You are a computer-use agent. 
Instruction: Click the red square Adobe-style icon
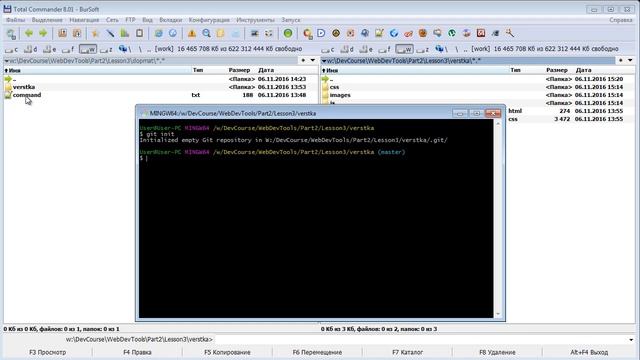(x=481, y=33)
